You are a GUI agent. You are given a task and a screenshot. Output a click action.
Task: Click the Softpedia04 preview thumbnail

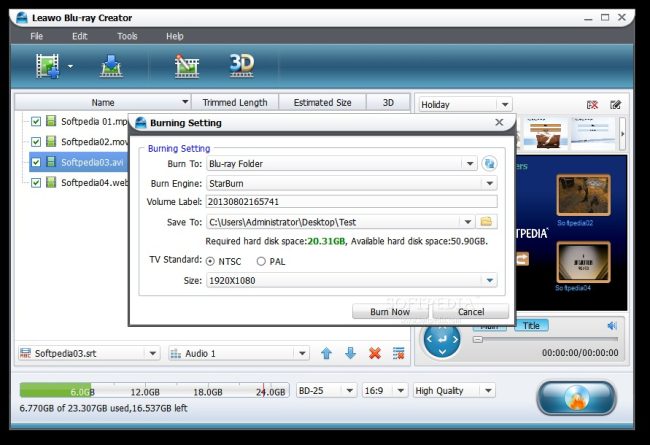pyautogui.click(x=583, y=262)
